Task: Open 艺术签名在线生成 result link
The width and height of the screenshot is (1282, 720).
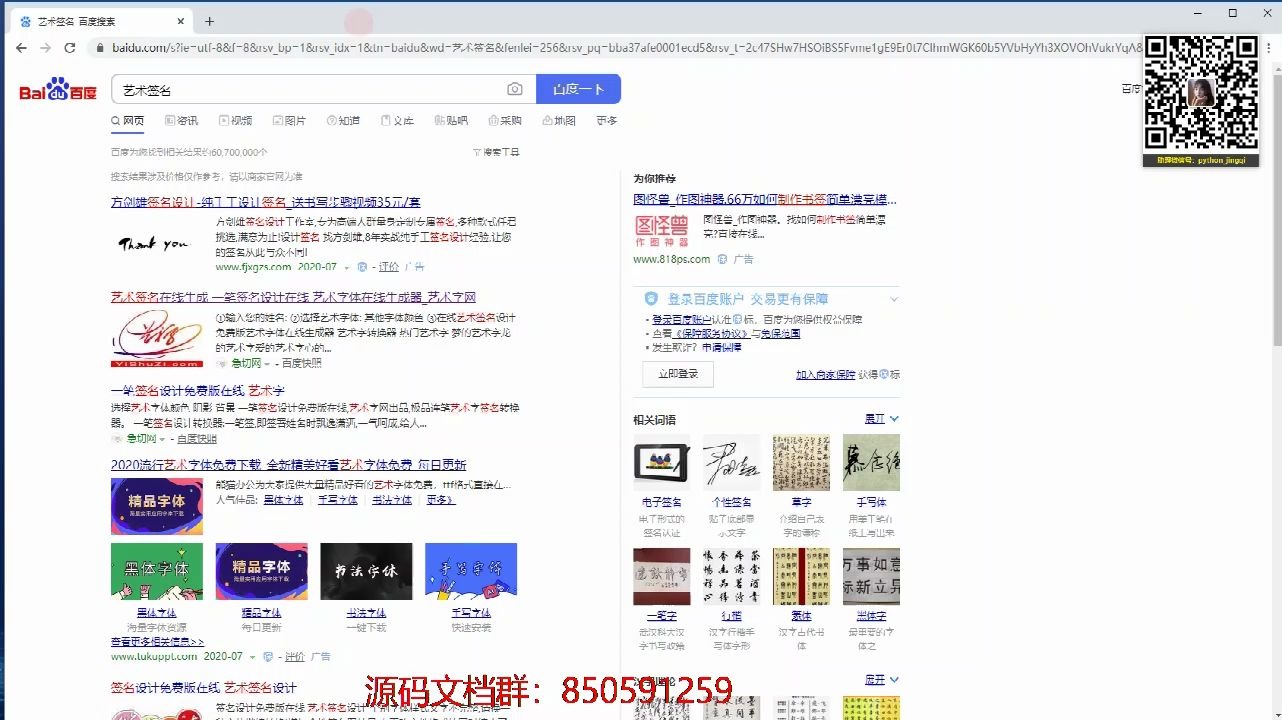Action: point(293,298)
